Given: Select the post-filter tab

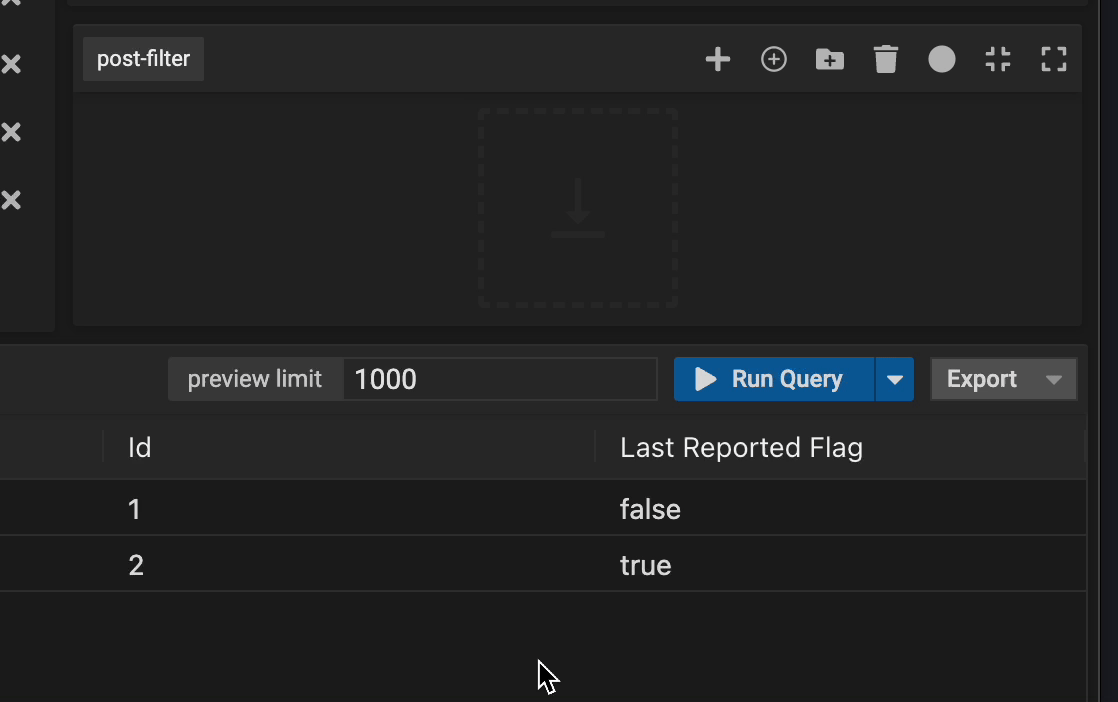Looking at the screenshot, I should point(143,59).
